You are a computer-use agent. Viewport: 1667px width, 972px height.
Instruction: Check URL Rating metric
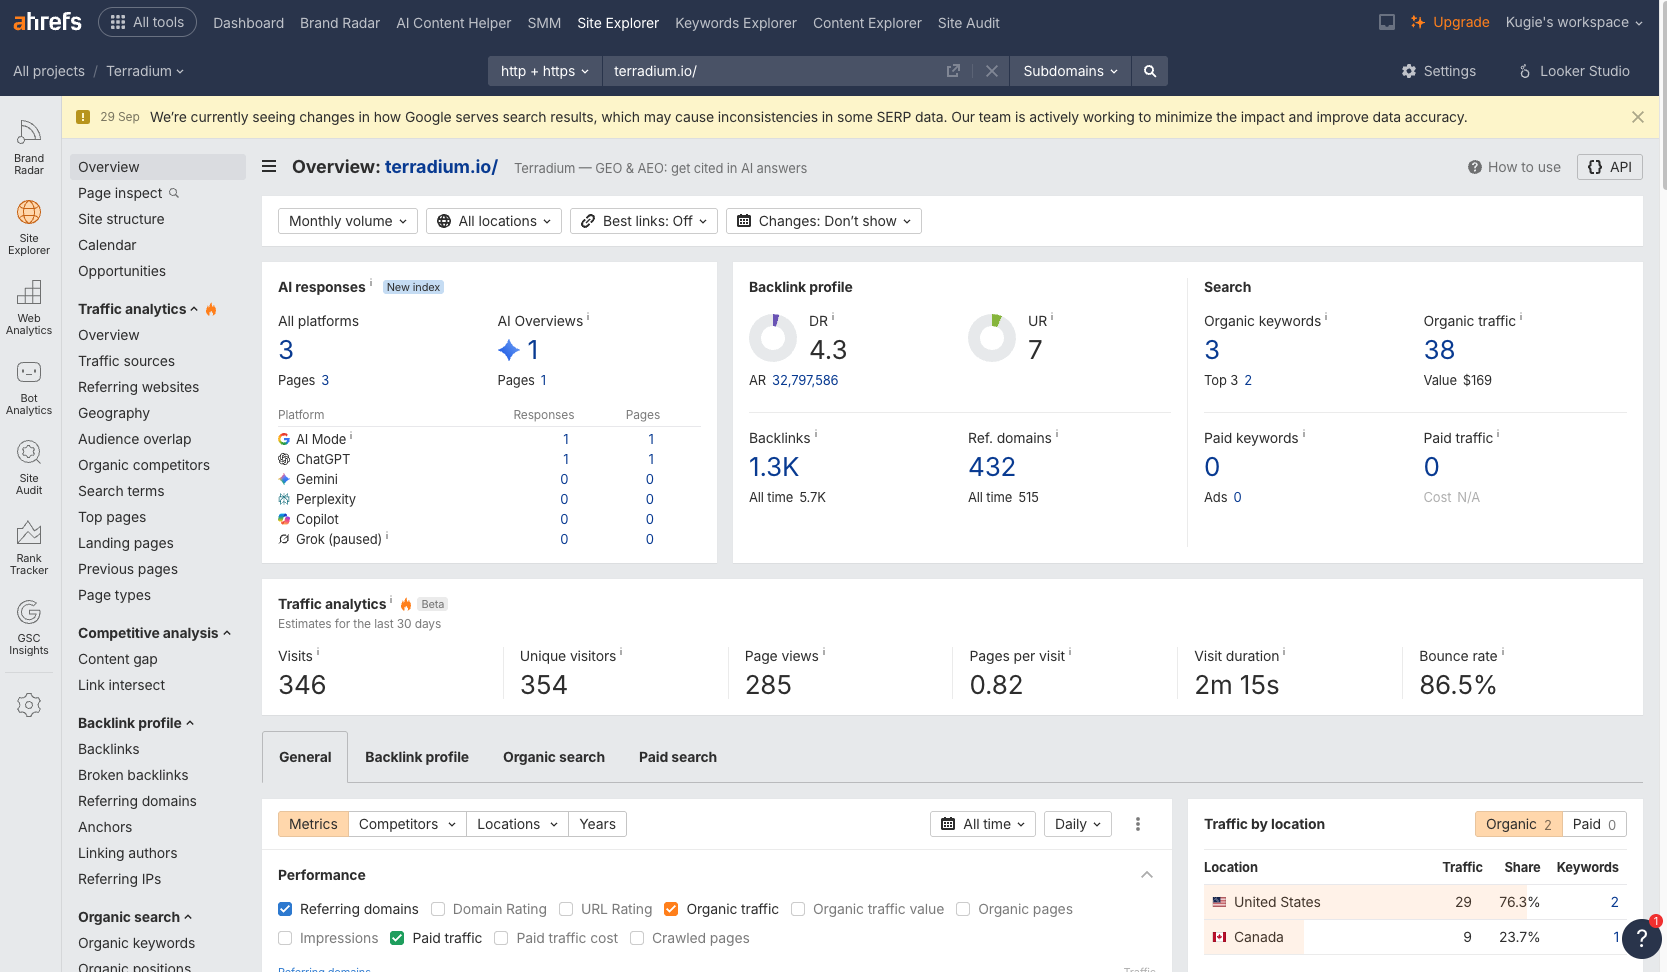(x=566, y=909)
